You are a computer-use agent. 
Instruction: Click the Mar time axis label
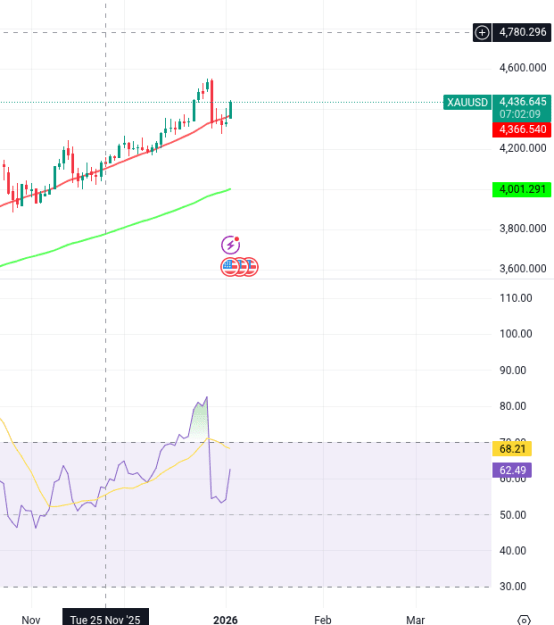[x=415, y=620]
